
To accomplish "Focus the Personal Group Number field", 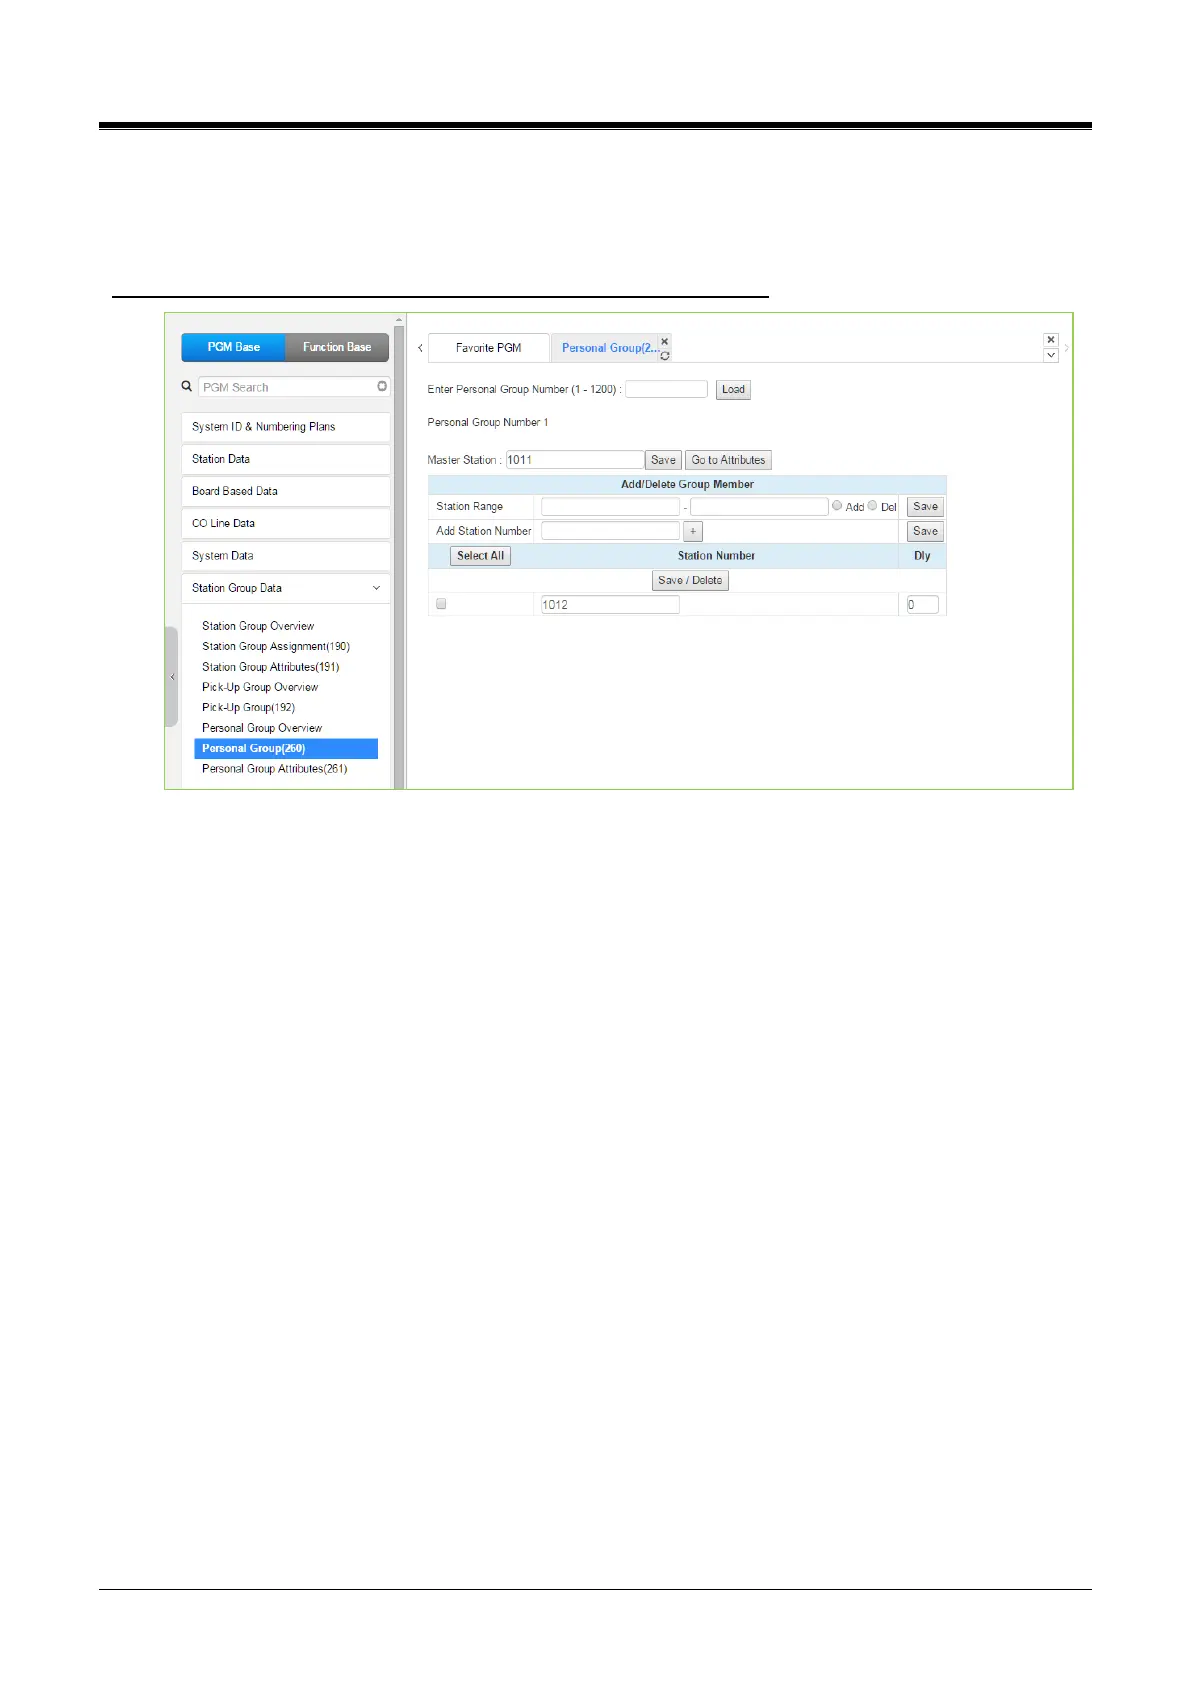I will click(x=666, y=389).
